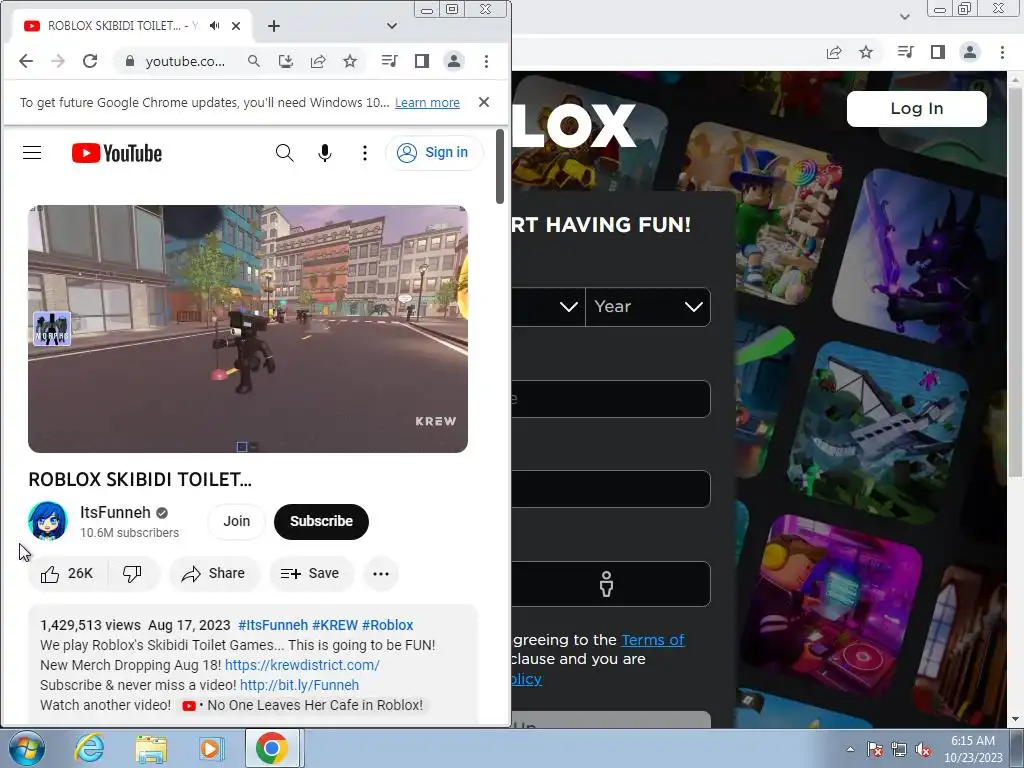This screenshot has width=1024, height=768.
Task: Bookmark star in Roblox window
Action: (x=866, y=52)
